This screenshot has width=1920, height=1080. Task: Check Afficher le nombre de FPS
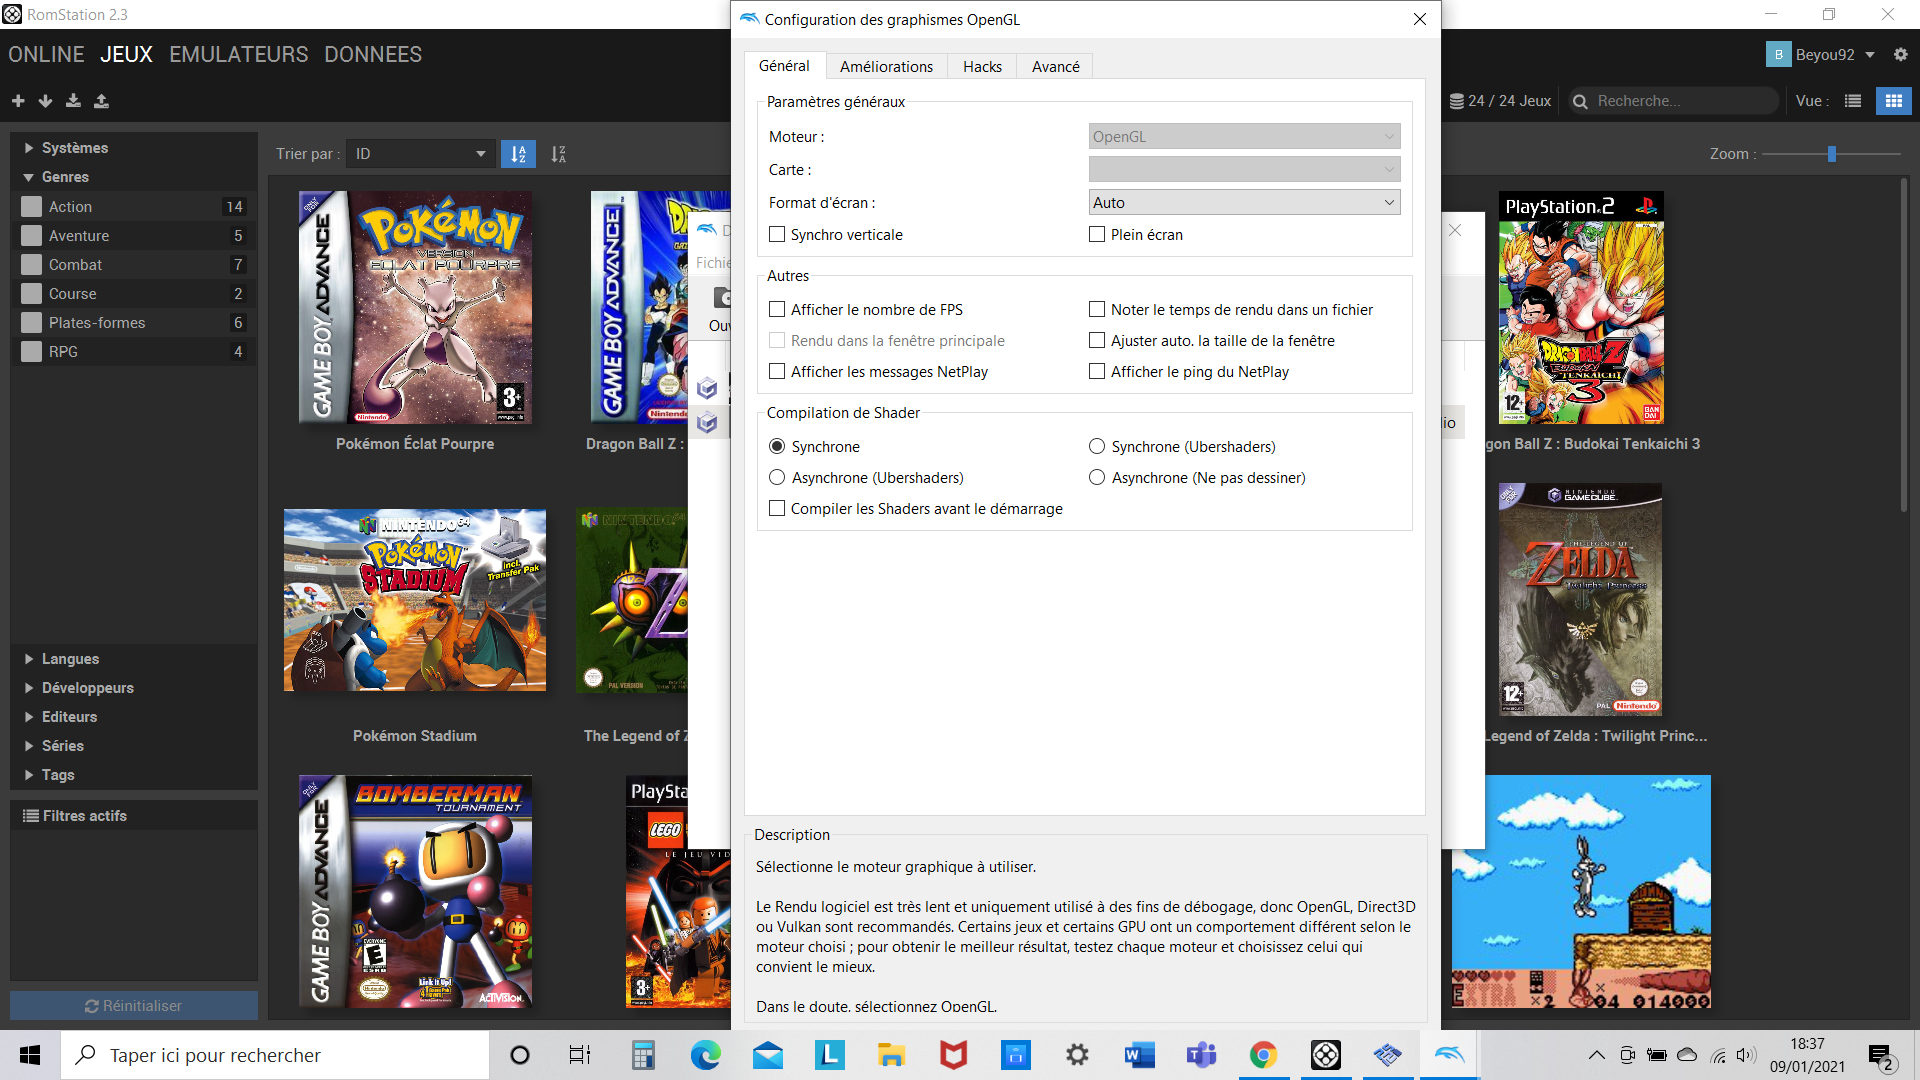[777, 309]
